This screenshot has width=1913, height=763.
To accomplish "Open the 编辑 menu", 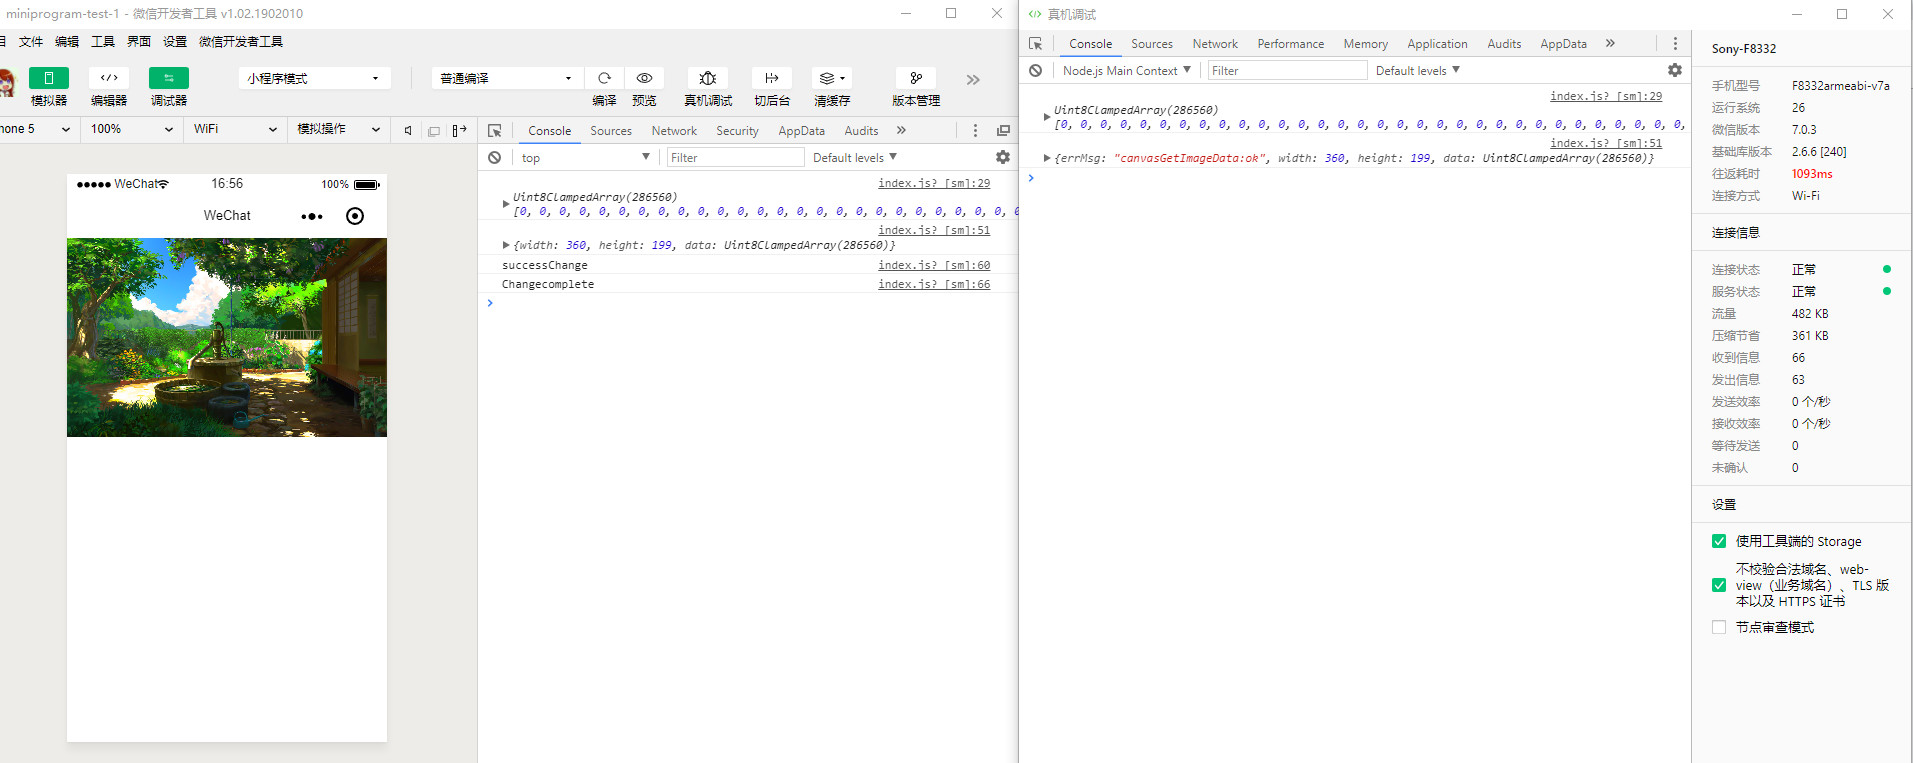I will coord(67,42).
